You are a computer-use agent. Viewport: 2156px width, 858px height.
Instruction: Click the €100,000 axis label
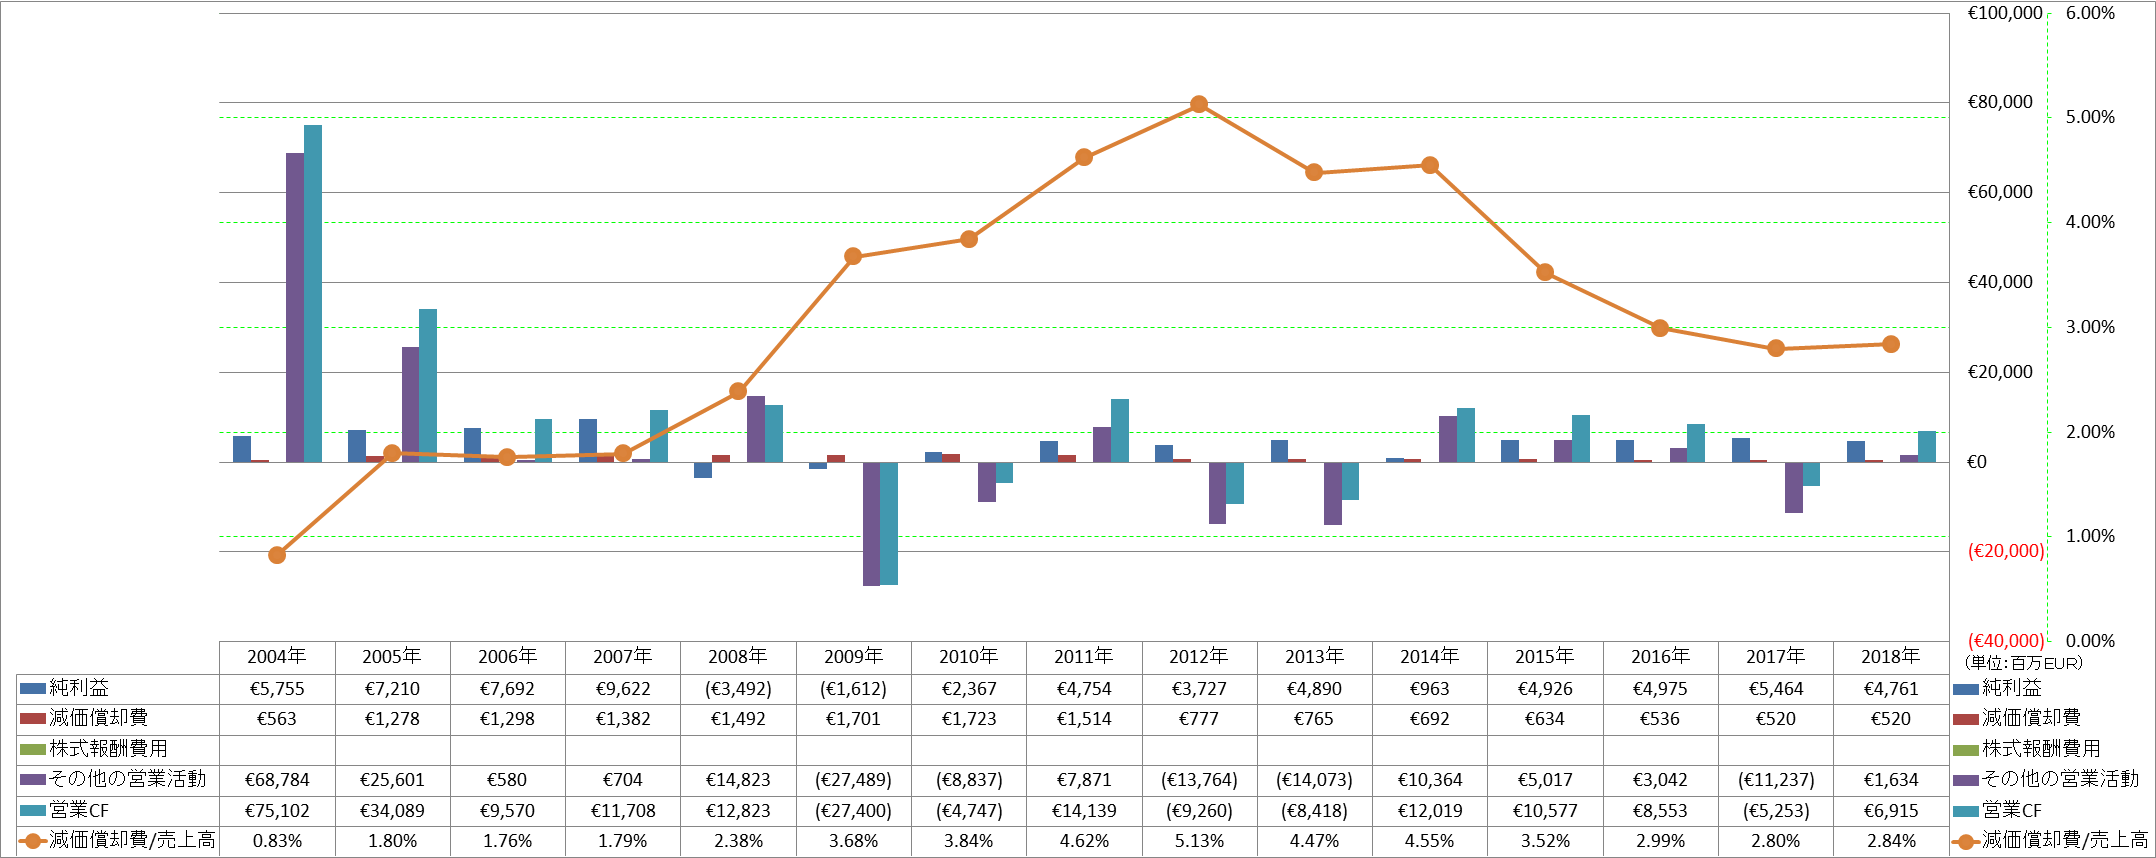(2005, 13)
